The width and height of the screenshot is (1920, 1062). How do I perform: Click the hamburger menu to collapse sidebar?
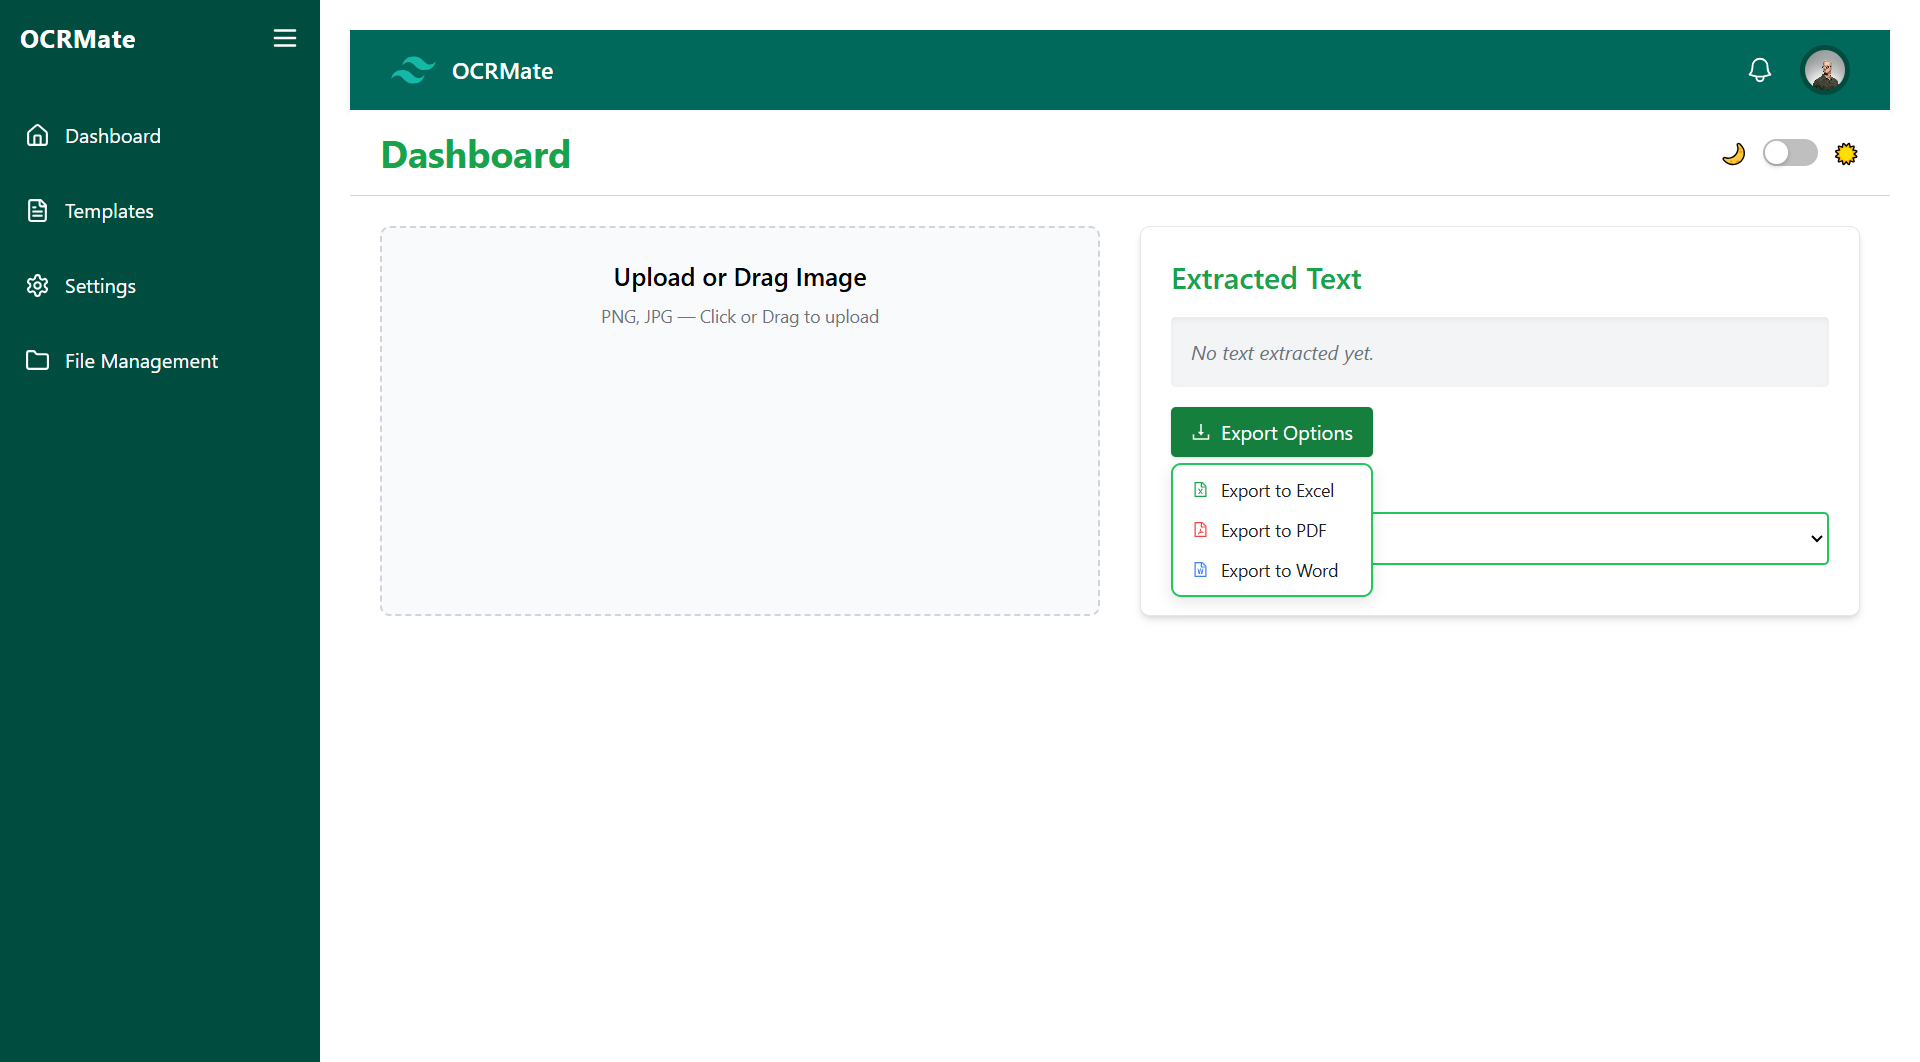pyautogui.click(x=284, y=38)
